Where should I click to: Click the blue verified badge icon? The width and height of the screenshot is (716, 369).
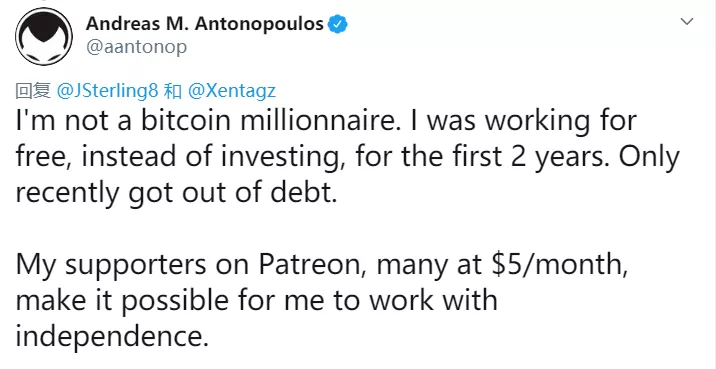[338, 24]
